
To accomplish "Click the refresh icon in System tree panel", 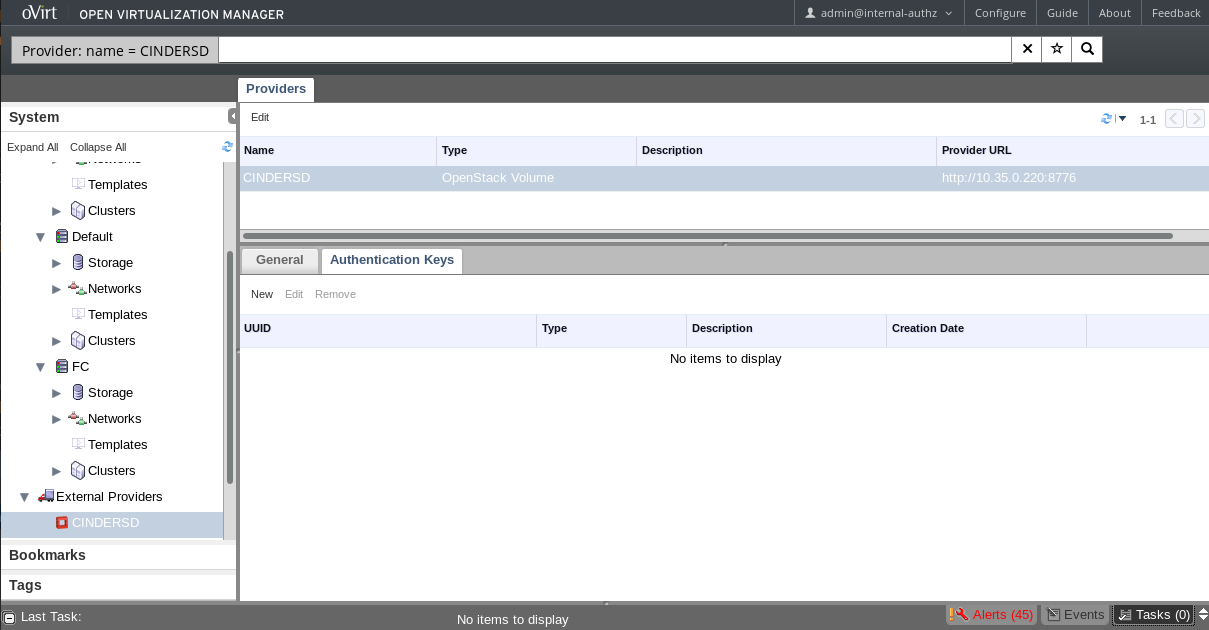I will coord(227,147).
